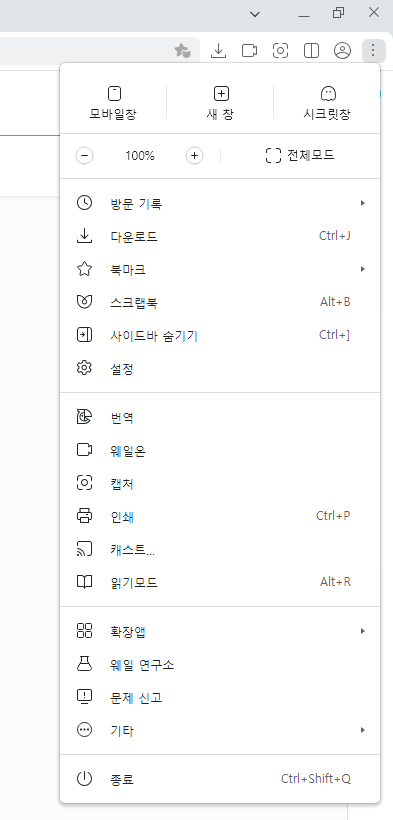Decrease zoom with the minus button

[85, 156]
